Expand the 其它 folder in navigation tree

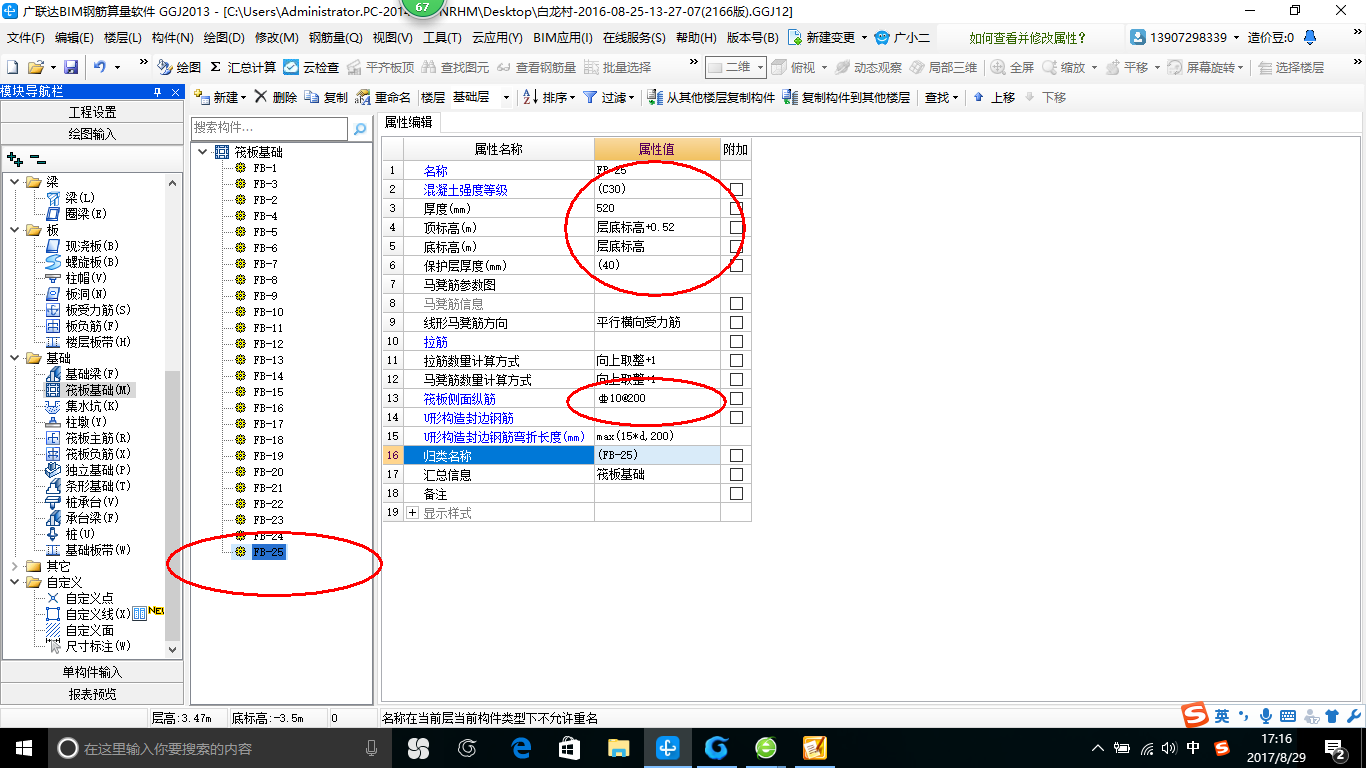pos(15,566)
